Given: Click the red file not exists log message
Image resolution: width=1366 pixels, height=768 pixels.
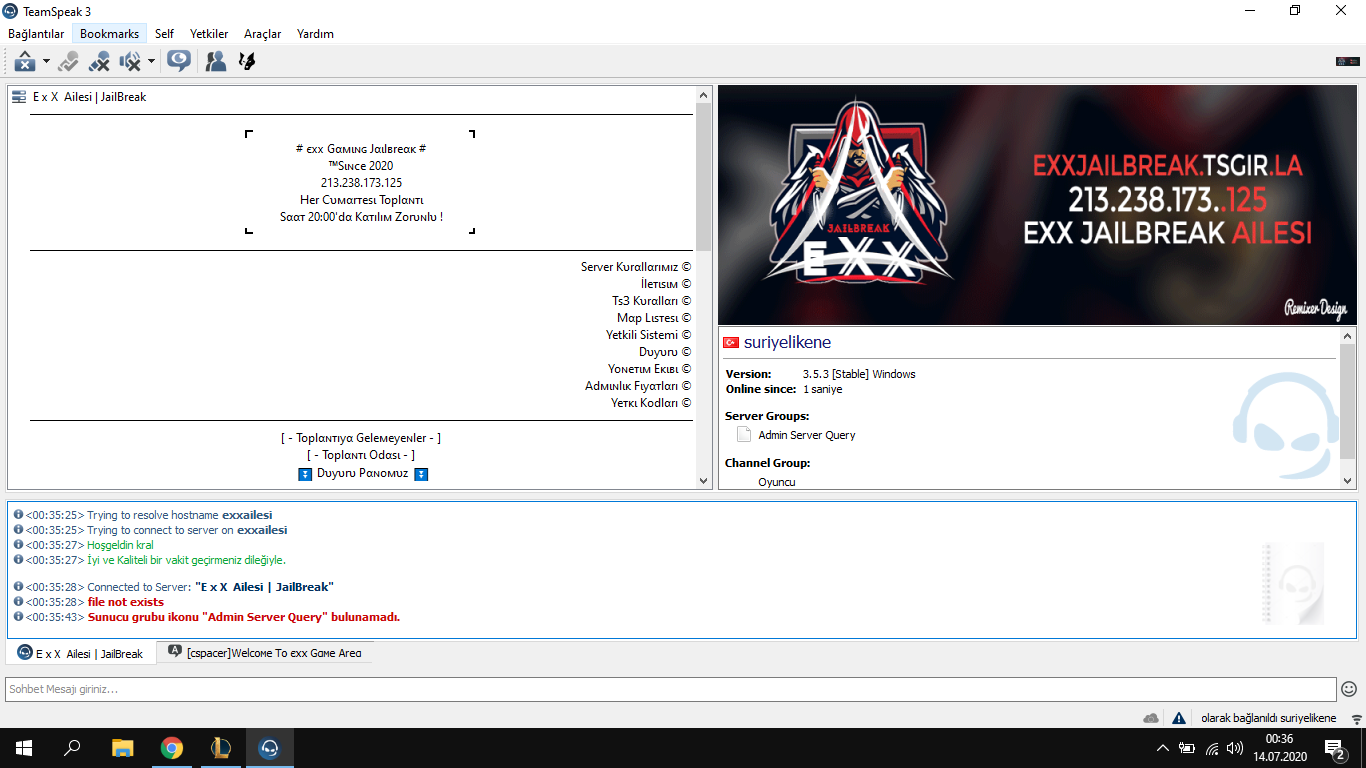Looking at the screenshot, I should tap(126, 602).
